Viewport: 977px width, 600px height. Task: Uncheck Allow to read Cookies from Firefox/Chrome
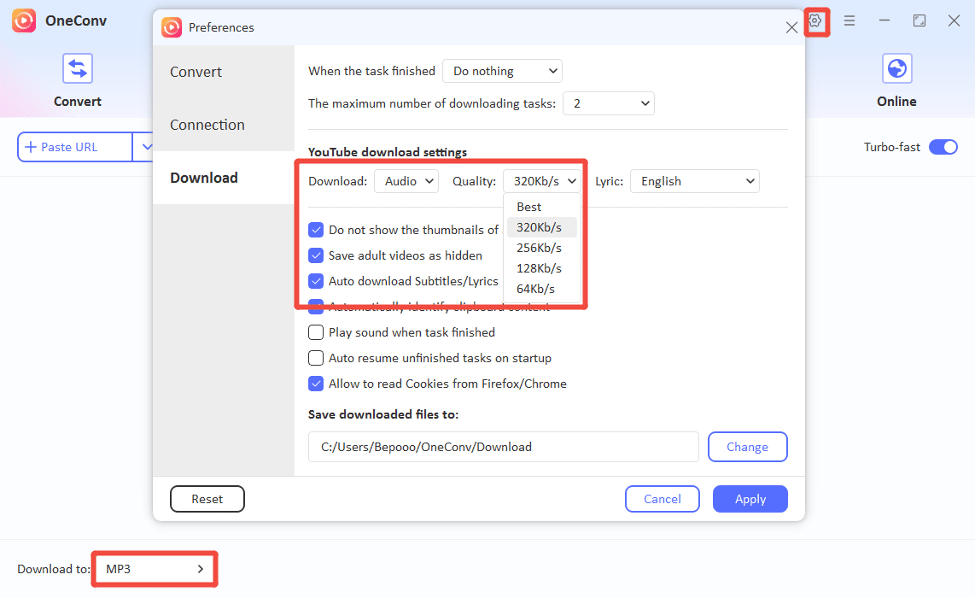[316, 383]
